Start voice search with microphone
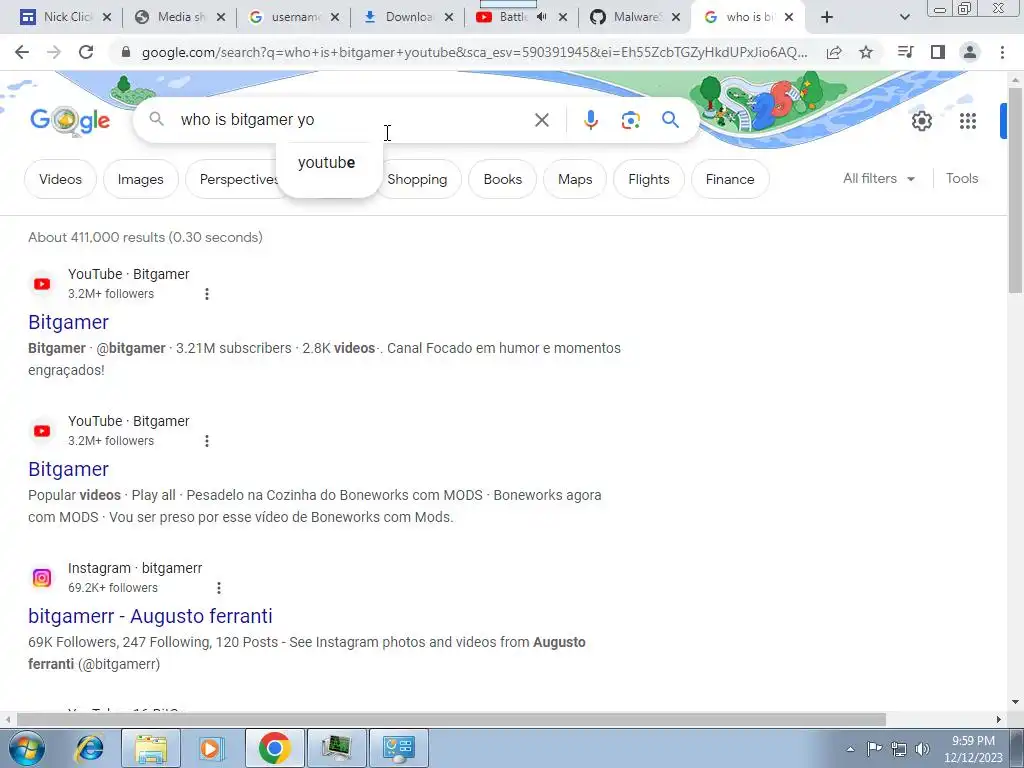Screen dimensions: 1024x768 click(591, 120)
